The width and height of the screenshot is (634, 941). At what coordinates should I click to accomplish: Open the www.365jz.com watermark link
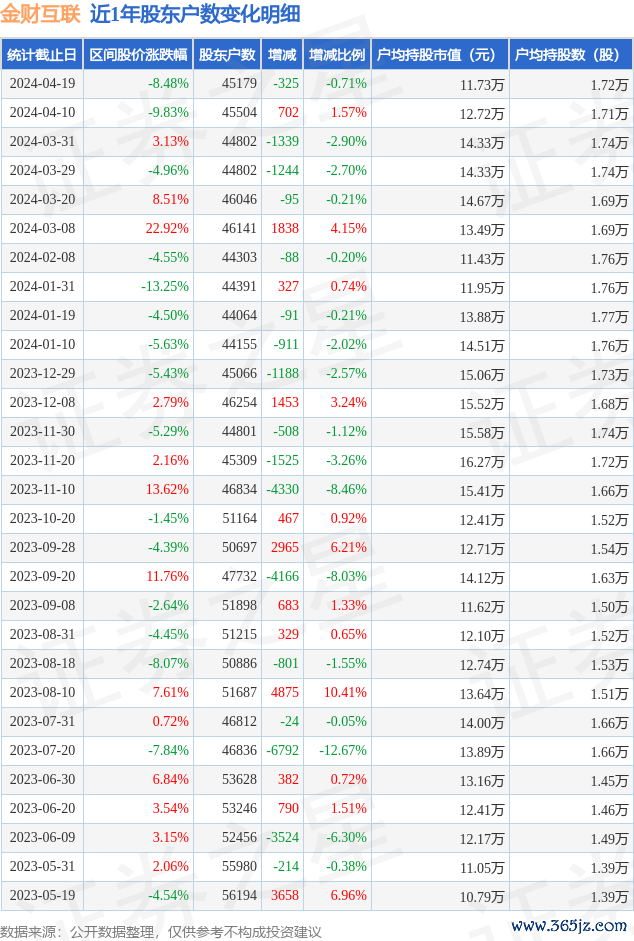pyautogui.click(x=569, y=925)
